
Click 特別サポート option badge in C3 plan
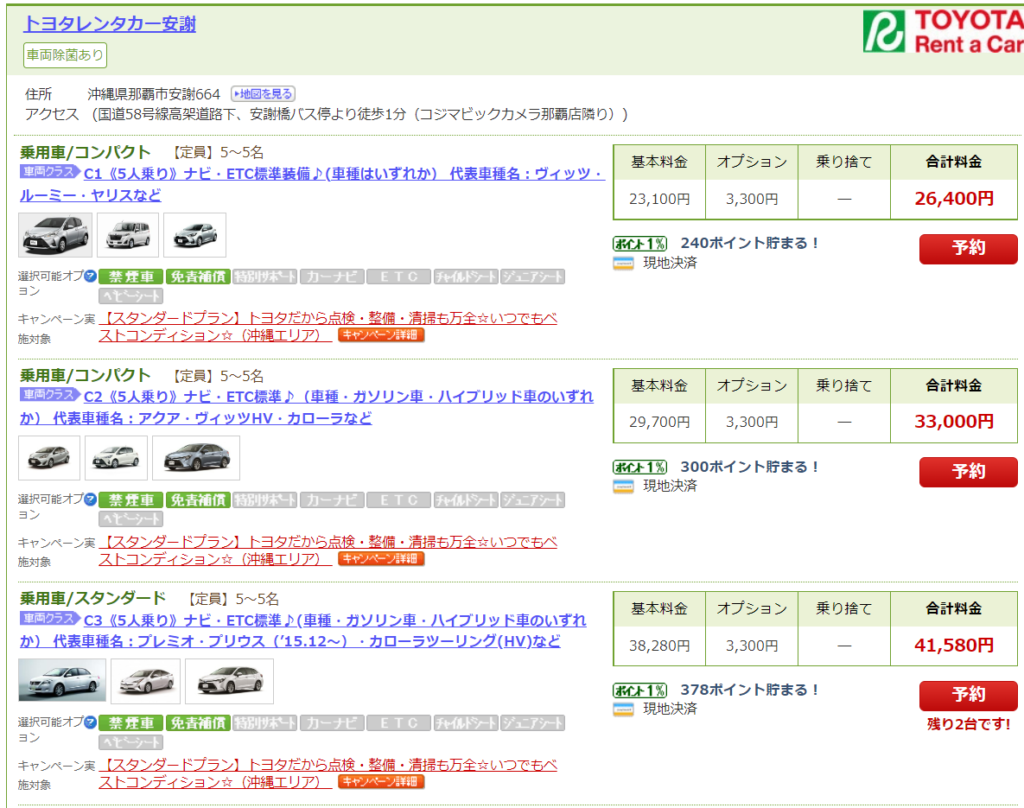[264, 723]
